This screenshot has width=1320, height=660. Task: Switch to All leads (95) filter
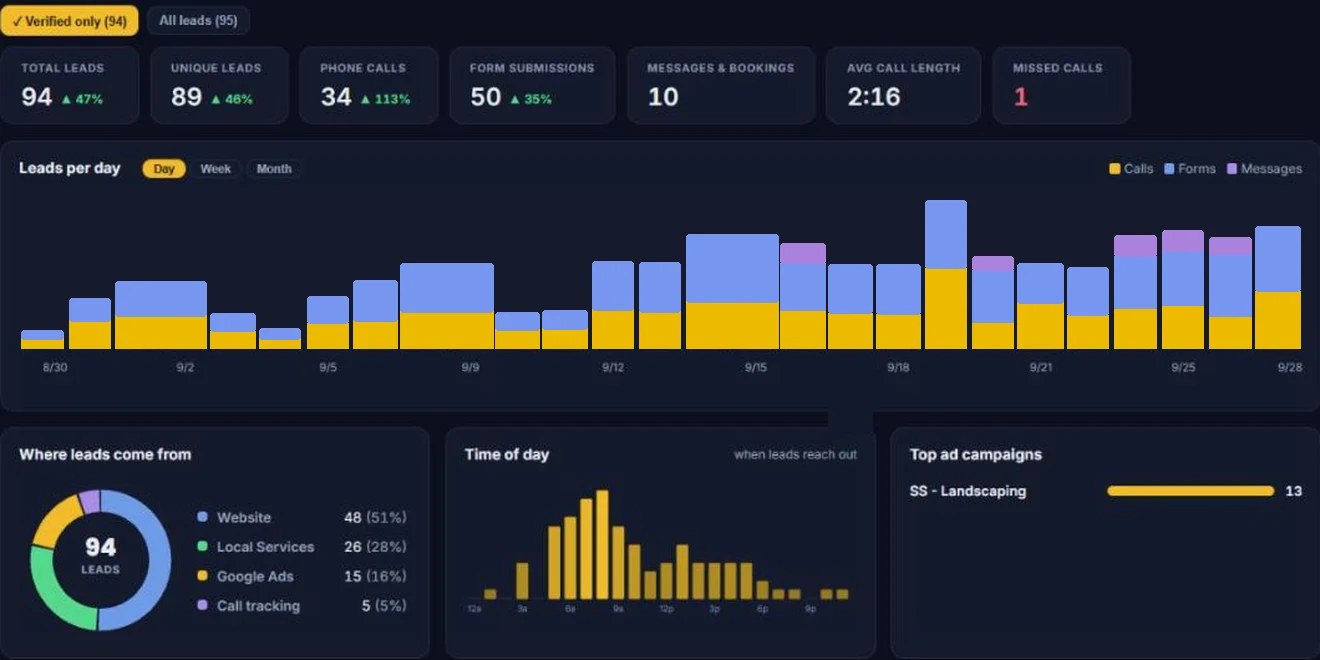(198, 20)
